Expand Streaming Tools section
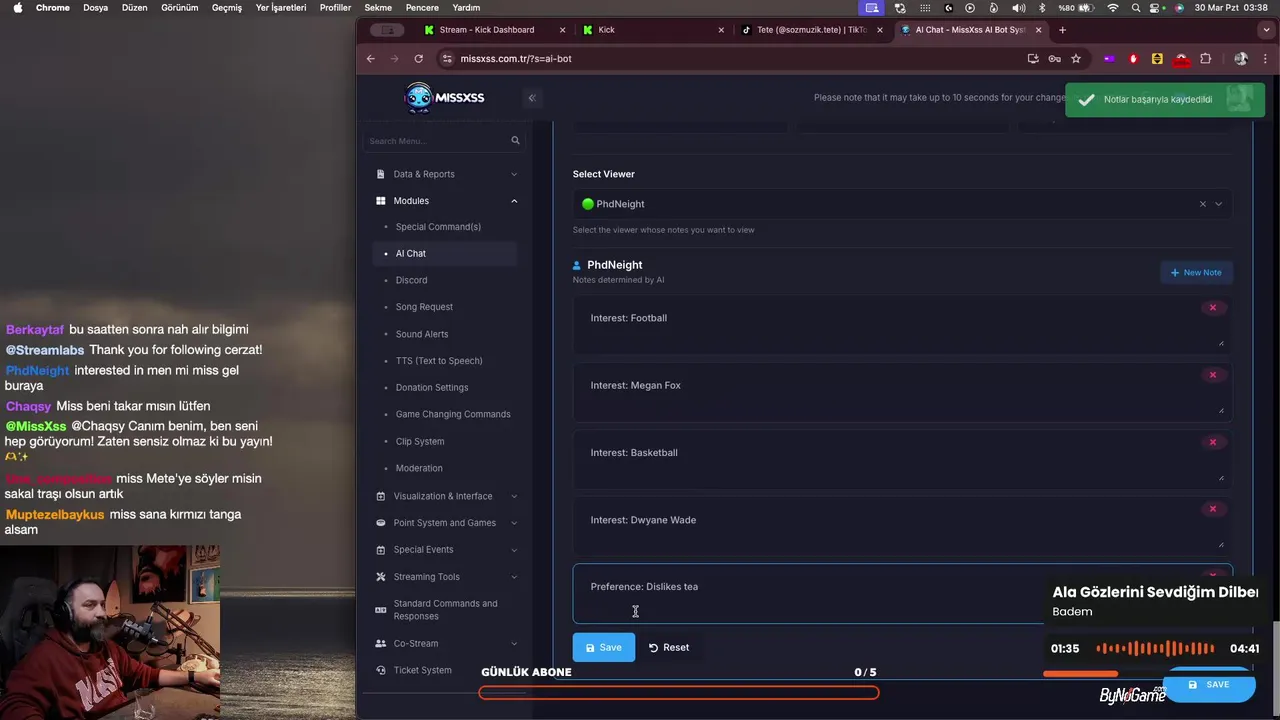 446,577
